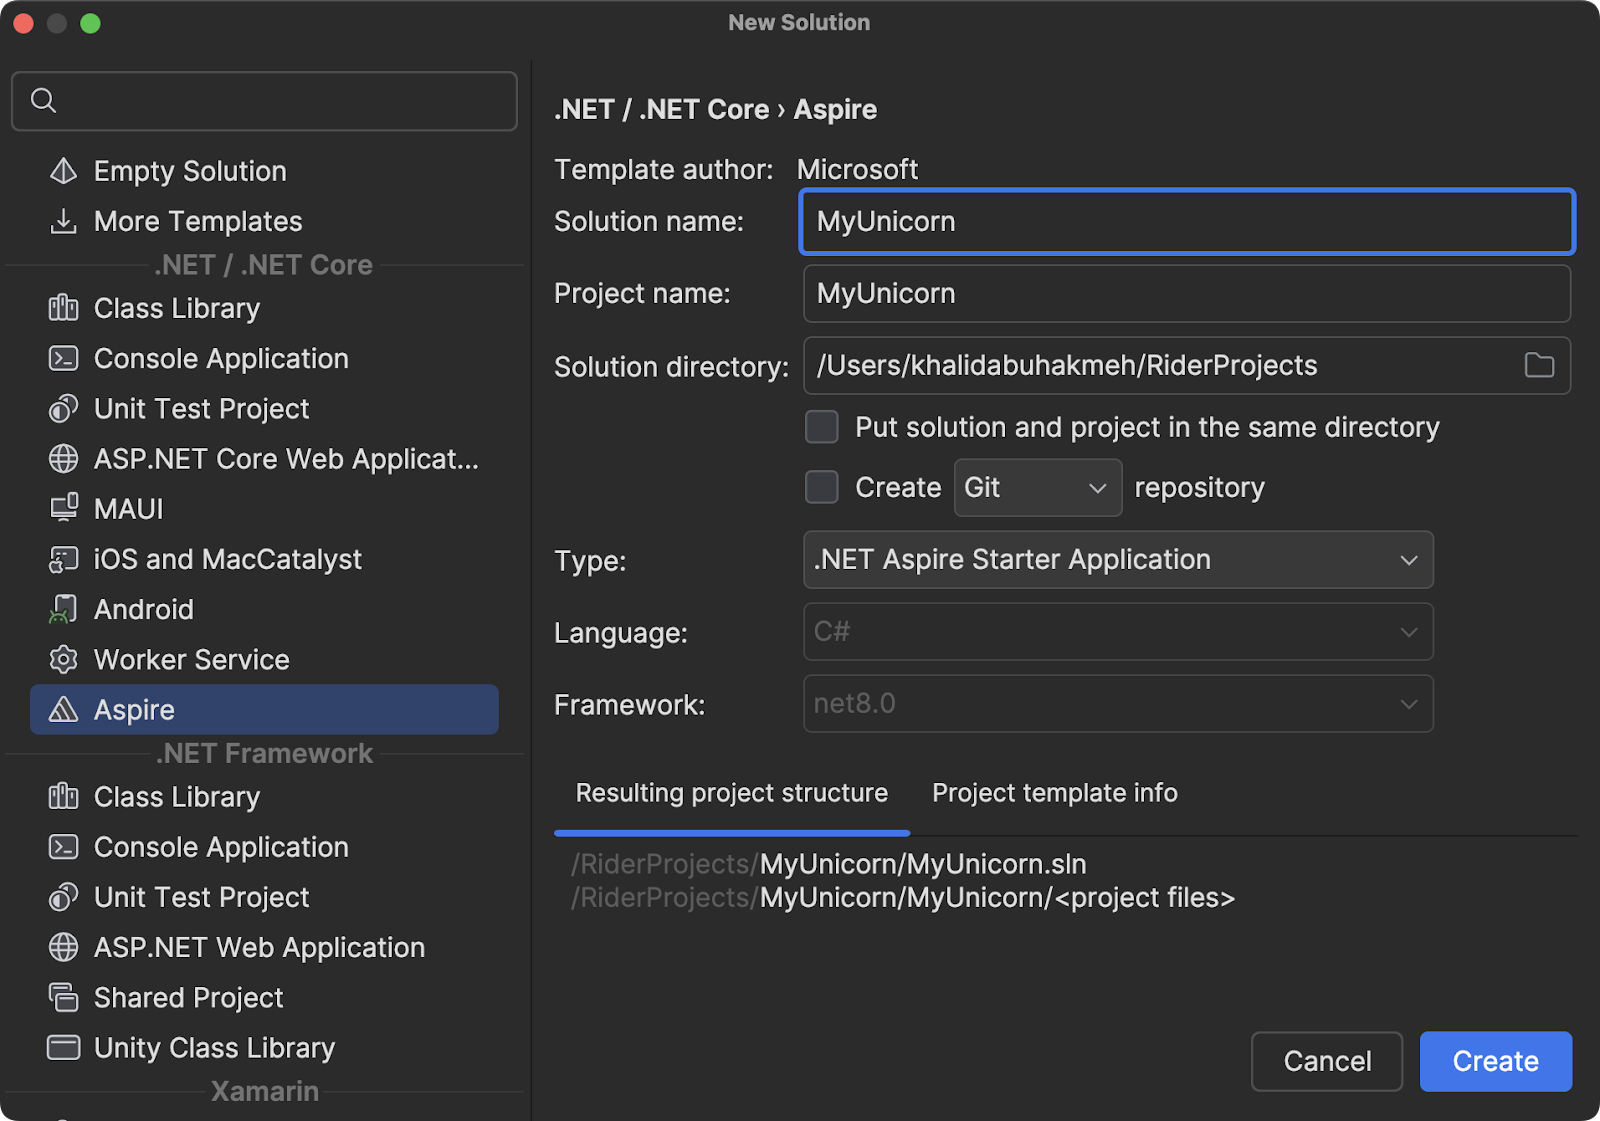
Task: Enable same directory for solution and project
Action: coord(822,427)
